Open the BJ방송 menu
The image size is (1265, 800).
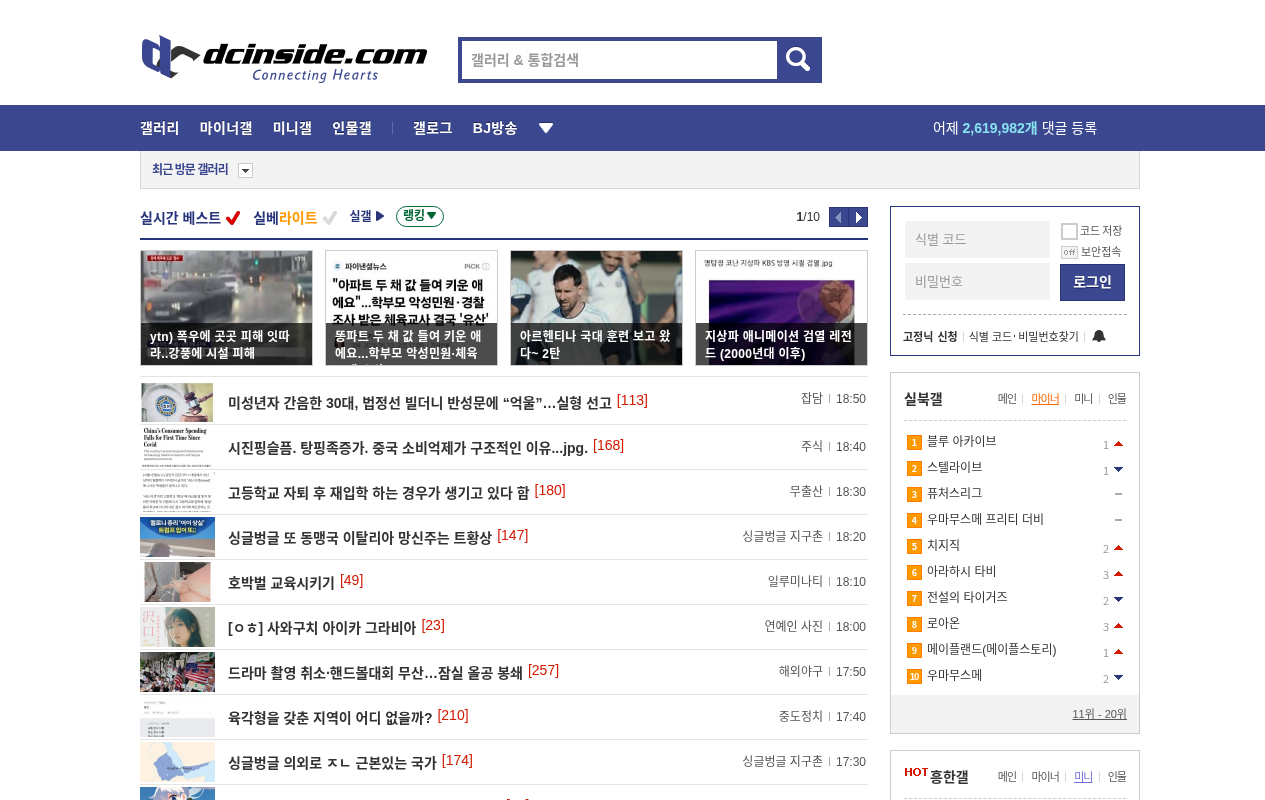pos(495,128)
